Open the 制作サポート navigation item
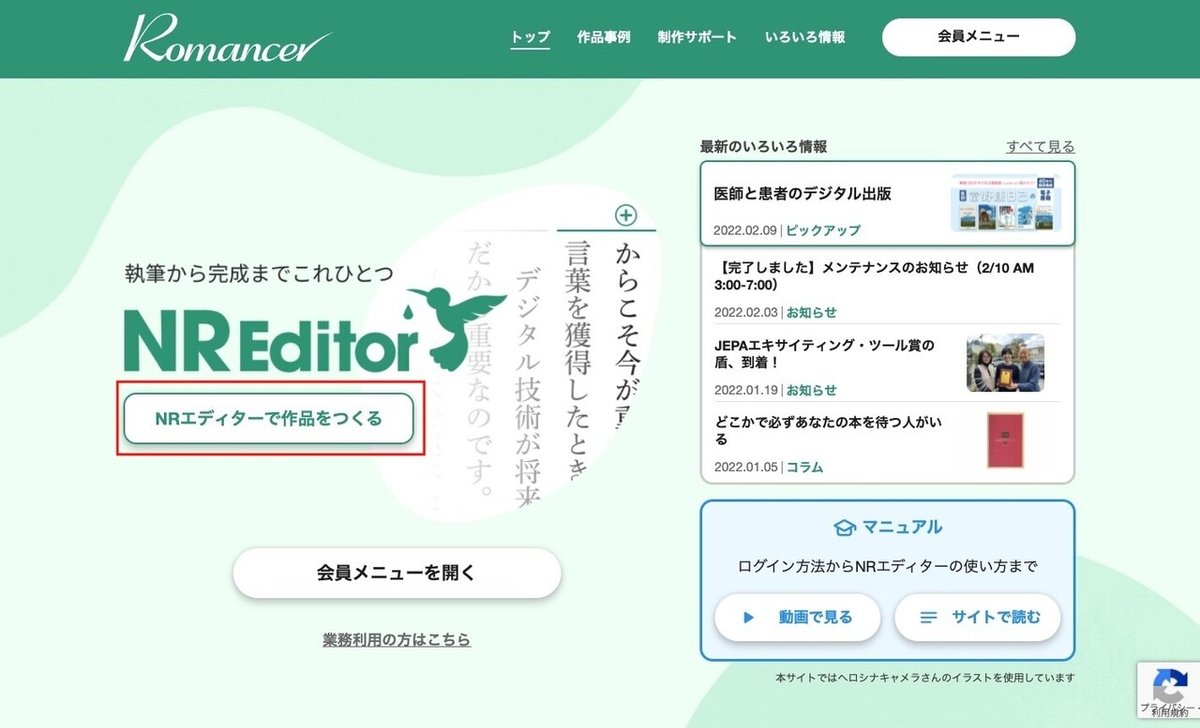 697,37
